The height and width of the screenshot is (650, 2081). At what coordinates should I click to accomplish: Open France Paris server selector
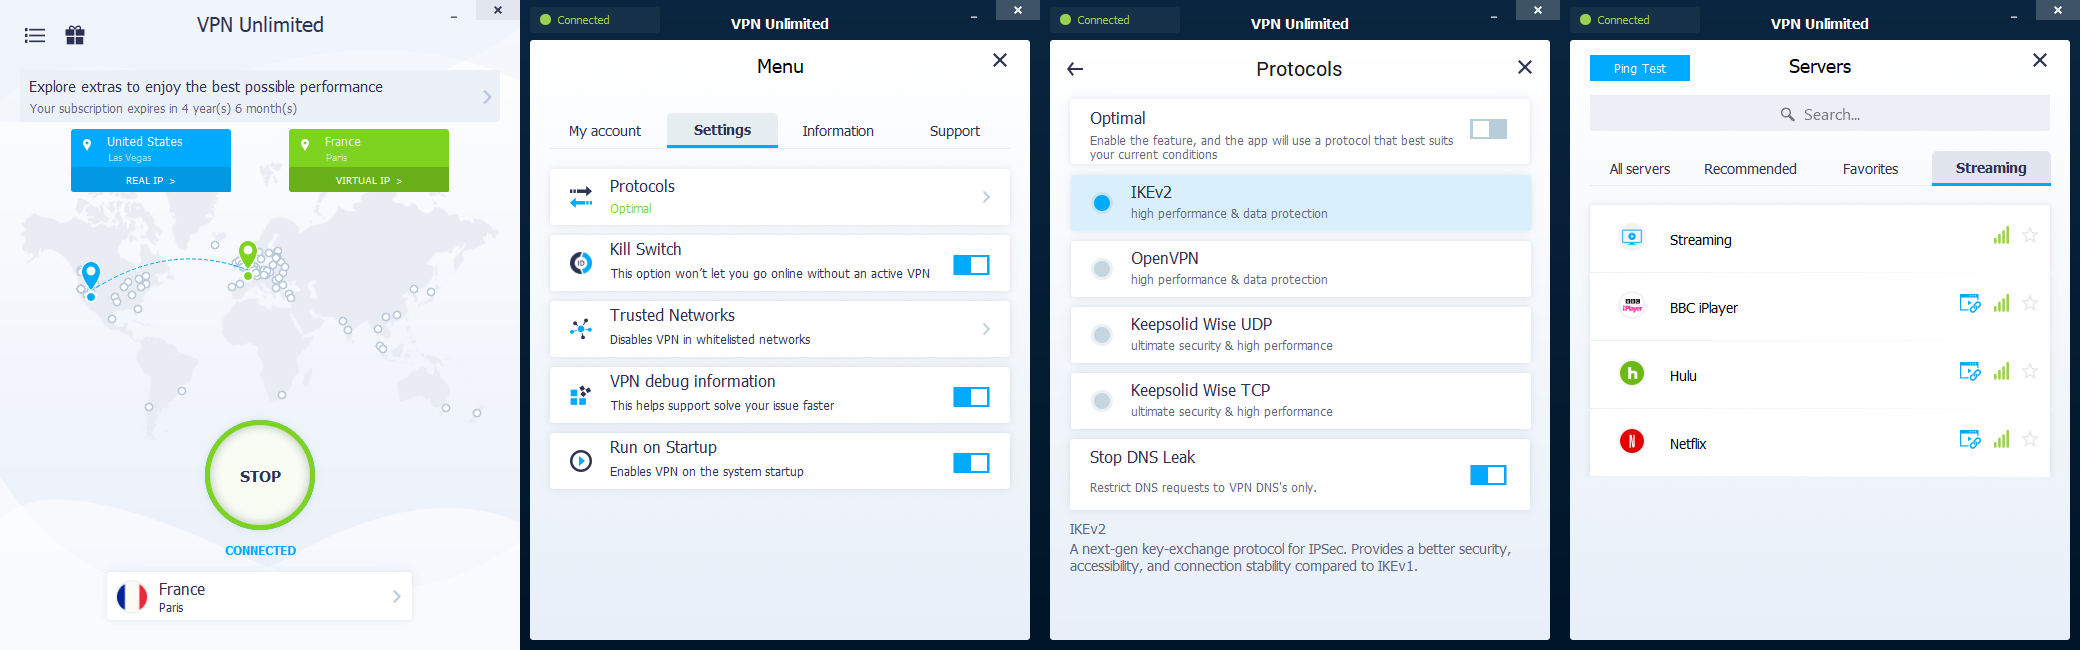click(x=259, y=597)
